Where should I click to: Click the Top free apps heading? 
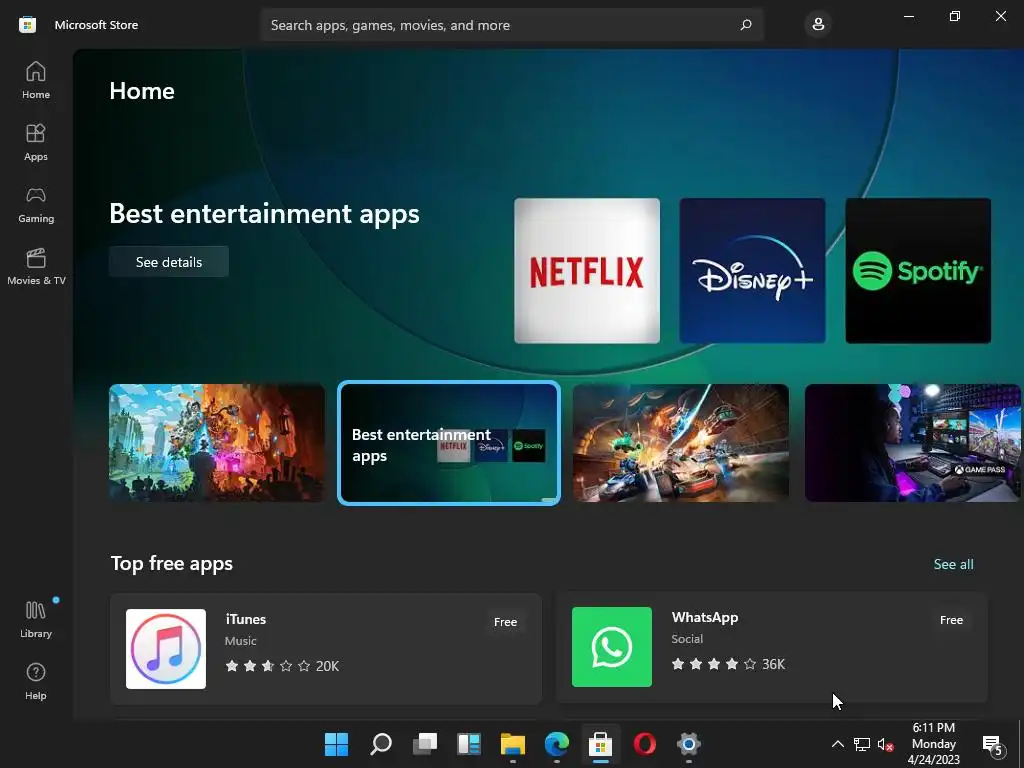click(172, 564)
